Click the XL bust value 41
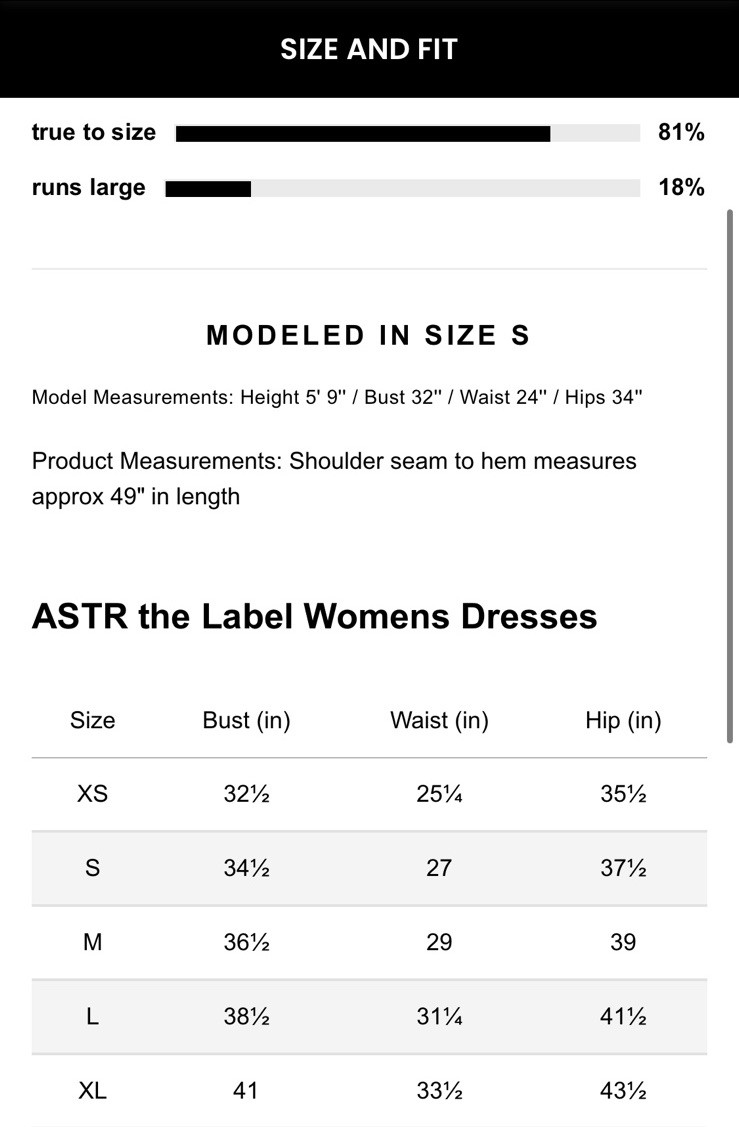Screen dimensions: 739x1127 [246, 1090]
